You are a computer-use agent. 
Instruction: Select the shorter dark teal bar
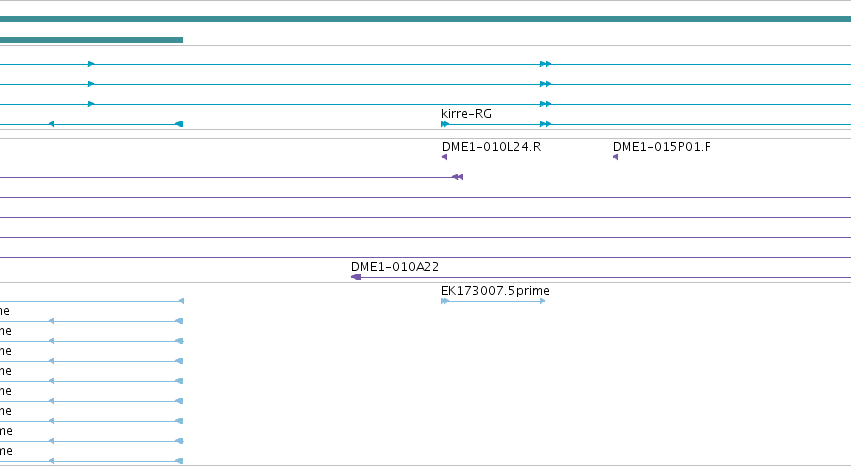click(91, 40)
